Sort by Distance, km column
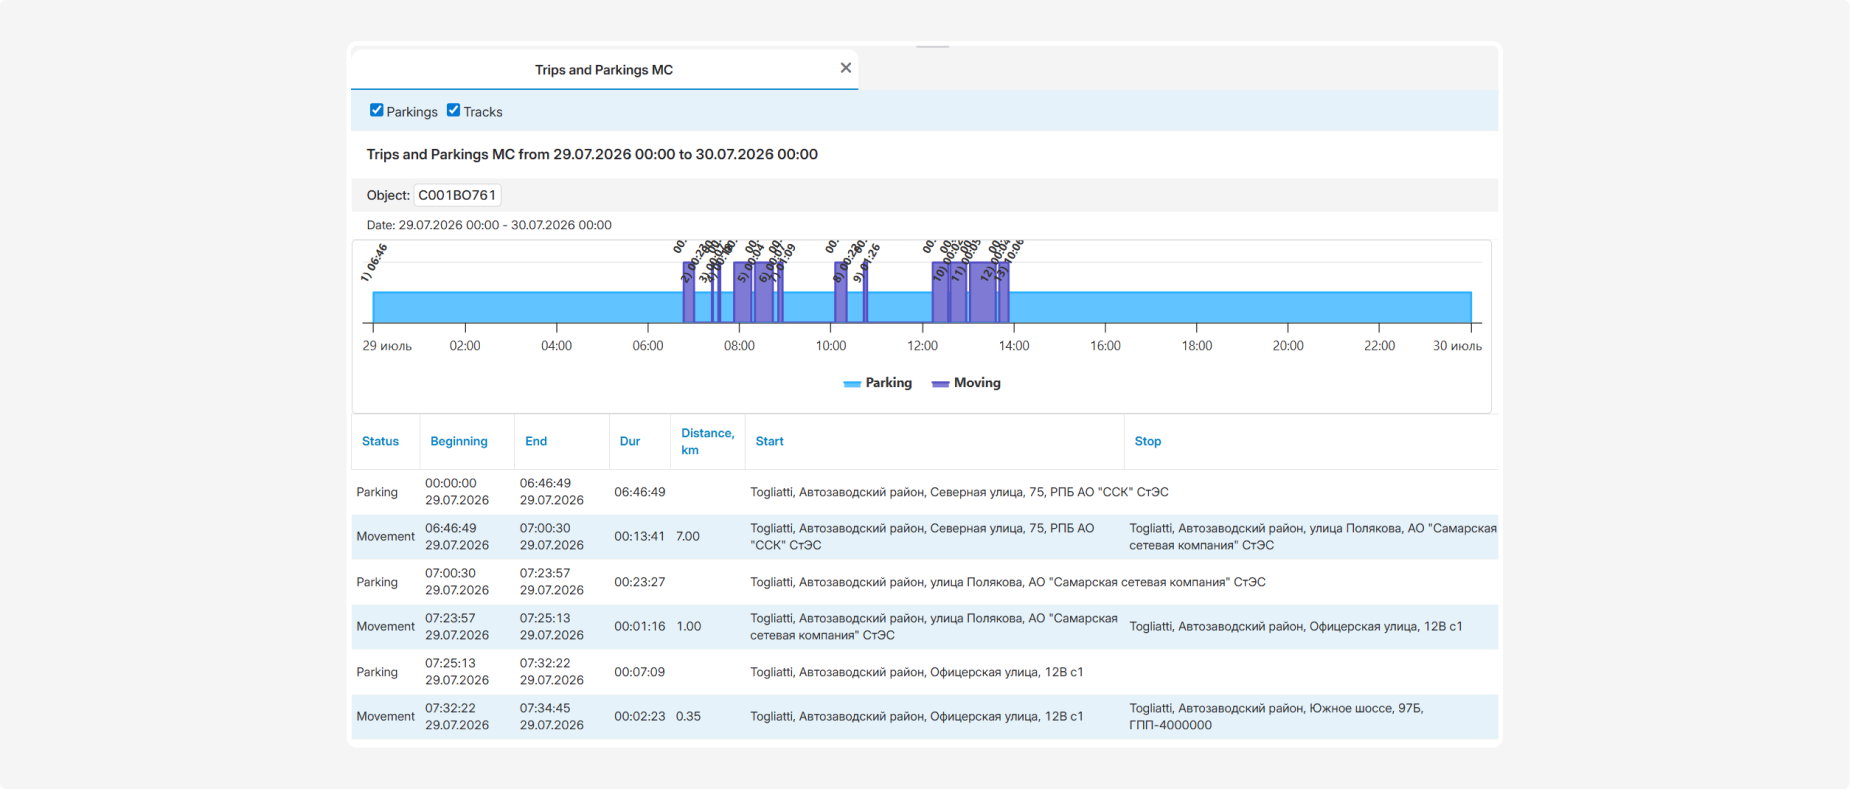1850x789 pixels. (x=707, y=441)
